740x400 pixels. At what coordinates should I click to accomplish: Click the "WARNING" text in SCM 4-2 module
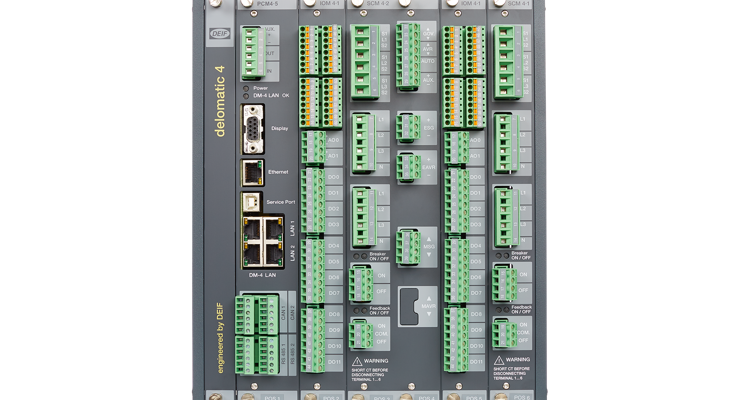click(376, 361)
